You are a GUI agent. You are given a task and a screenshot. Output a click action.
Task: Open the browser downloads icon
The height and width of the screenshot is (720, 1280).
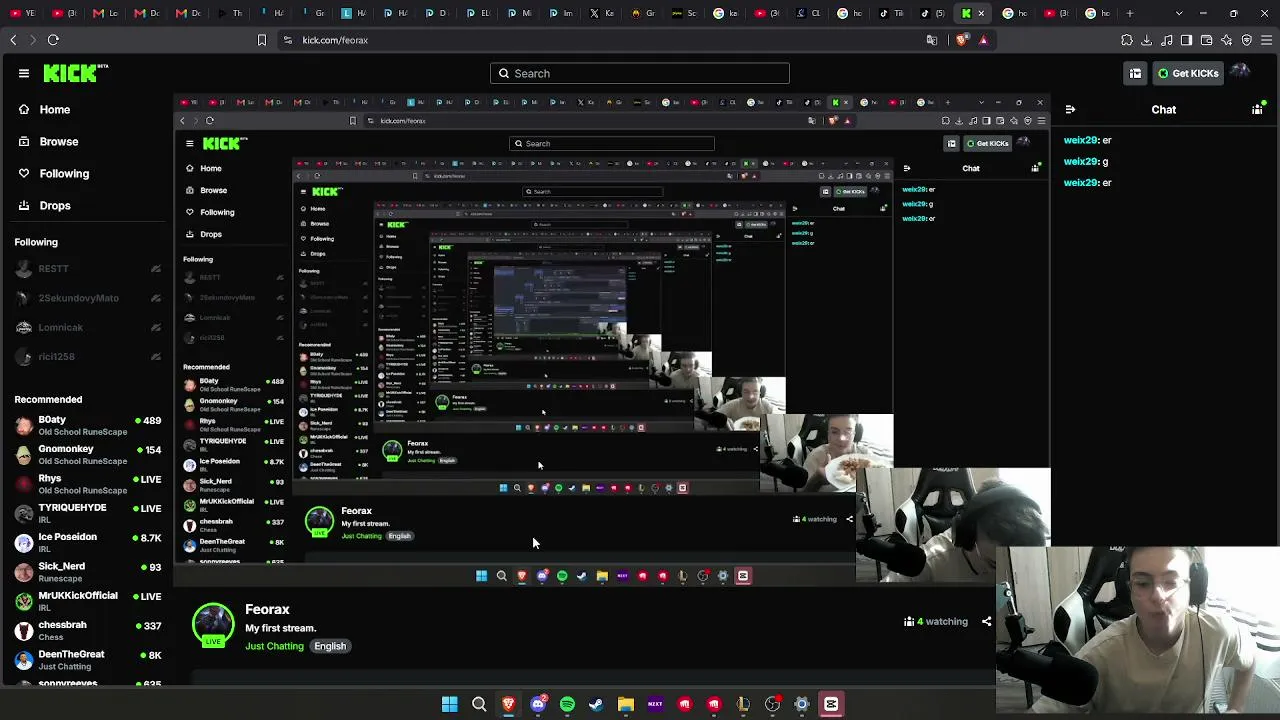pyautogui.click(x=1147, y=40)
